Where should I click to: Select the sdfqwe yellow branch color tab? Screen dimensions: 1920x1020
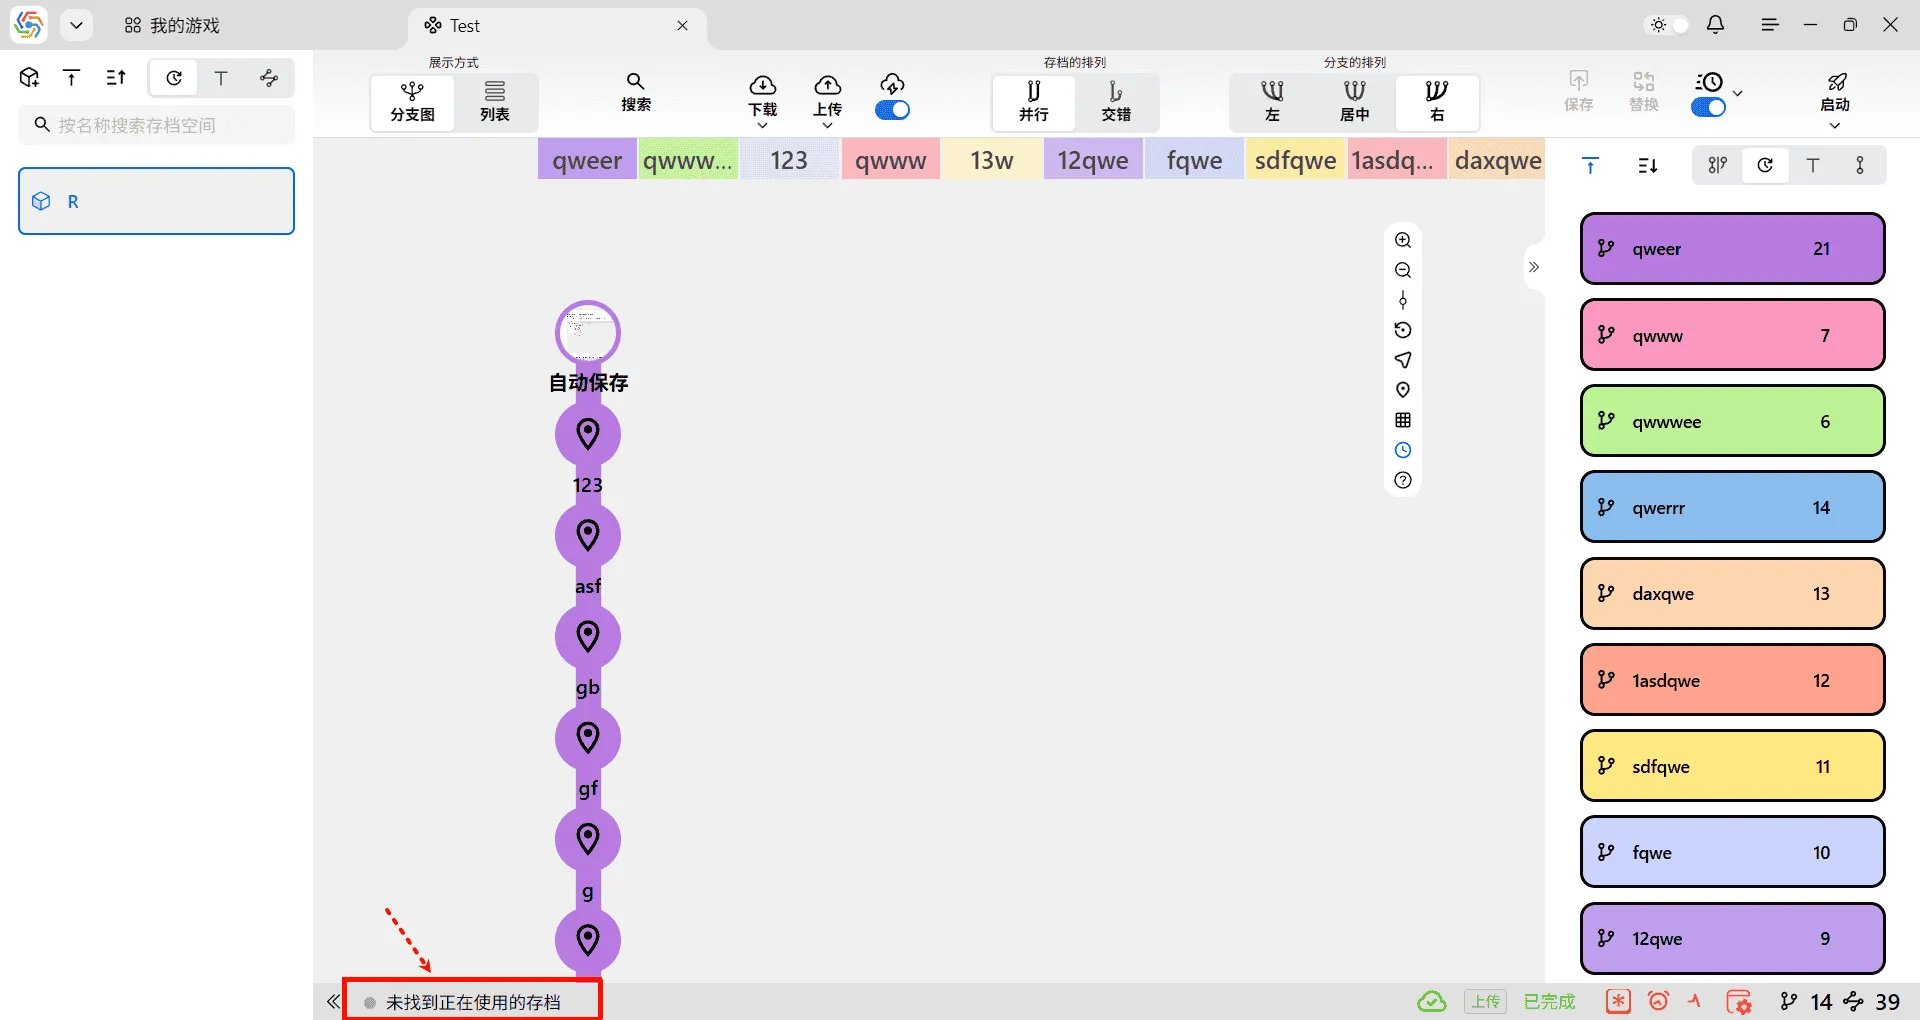[x=1295, y=160]
